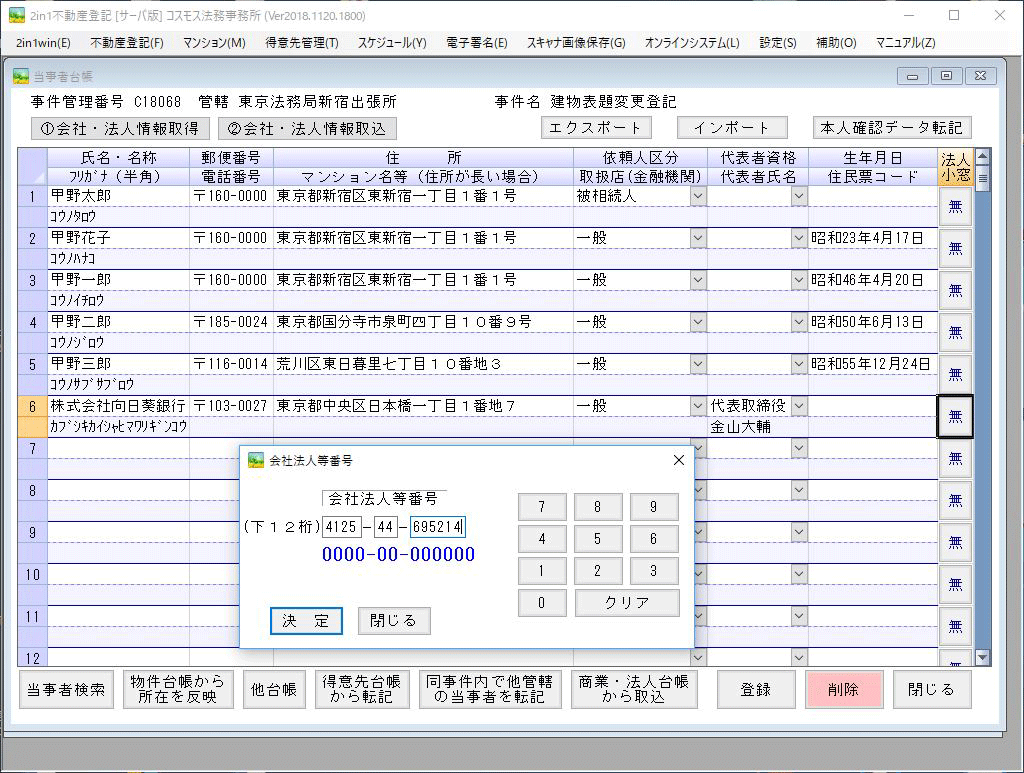Viewport: 1024px width, 773px height.
Task: Close the 会社法人等番号 dialog with X
Action: point(679,460)
